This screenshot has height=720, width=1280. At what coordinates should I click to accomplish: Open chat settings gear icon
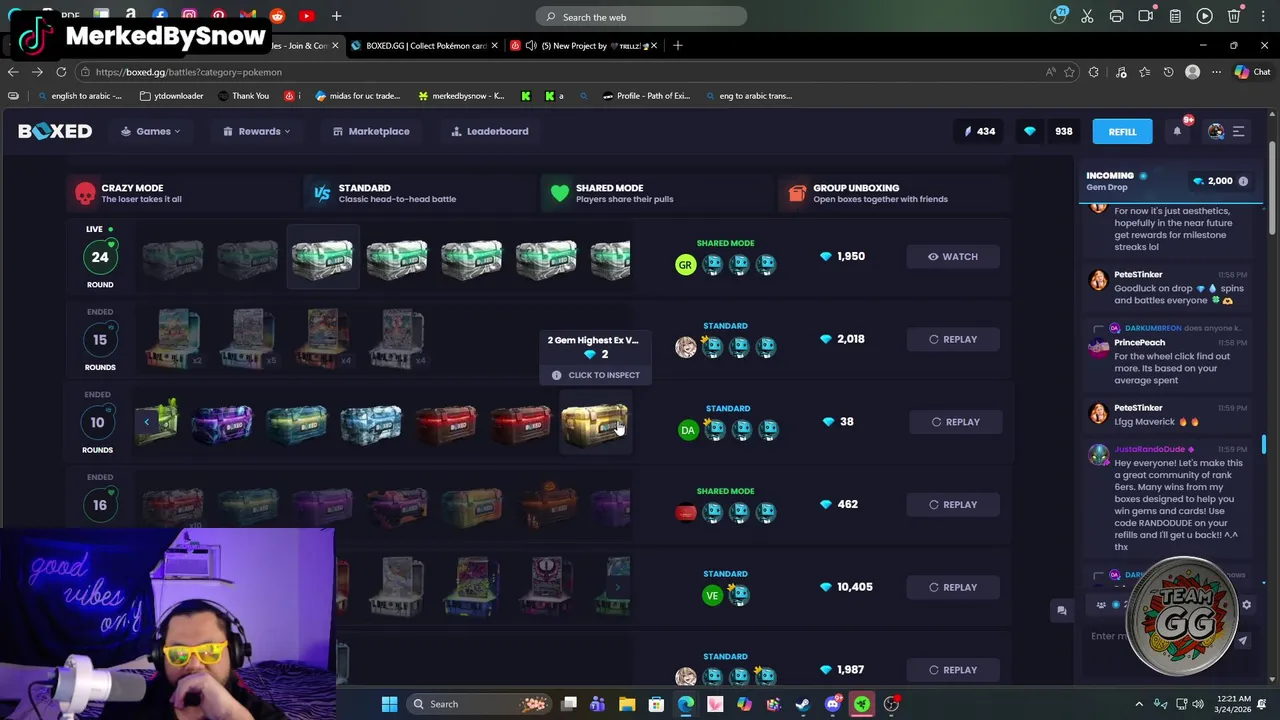[1246, 605]
